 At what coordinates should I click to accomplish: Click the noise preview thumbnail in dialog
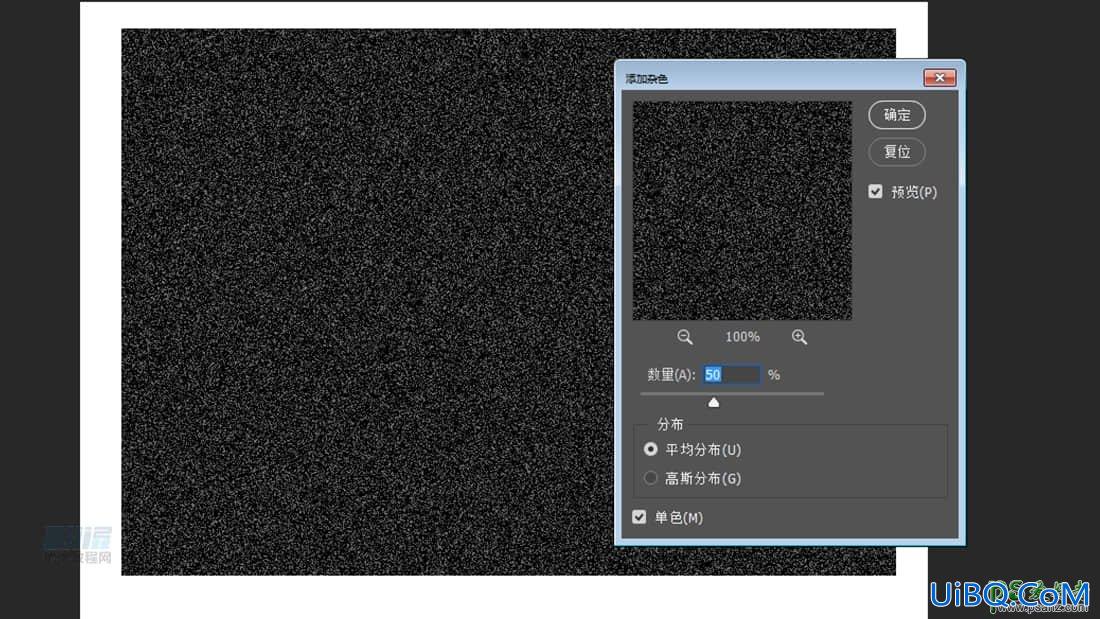click(742, 211)
